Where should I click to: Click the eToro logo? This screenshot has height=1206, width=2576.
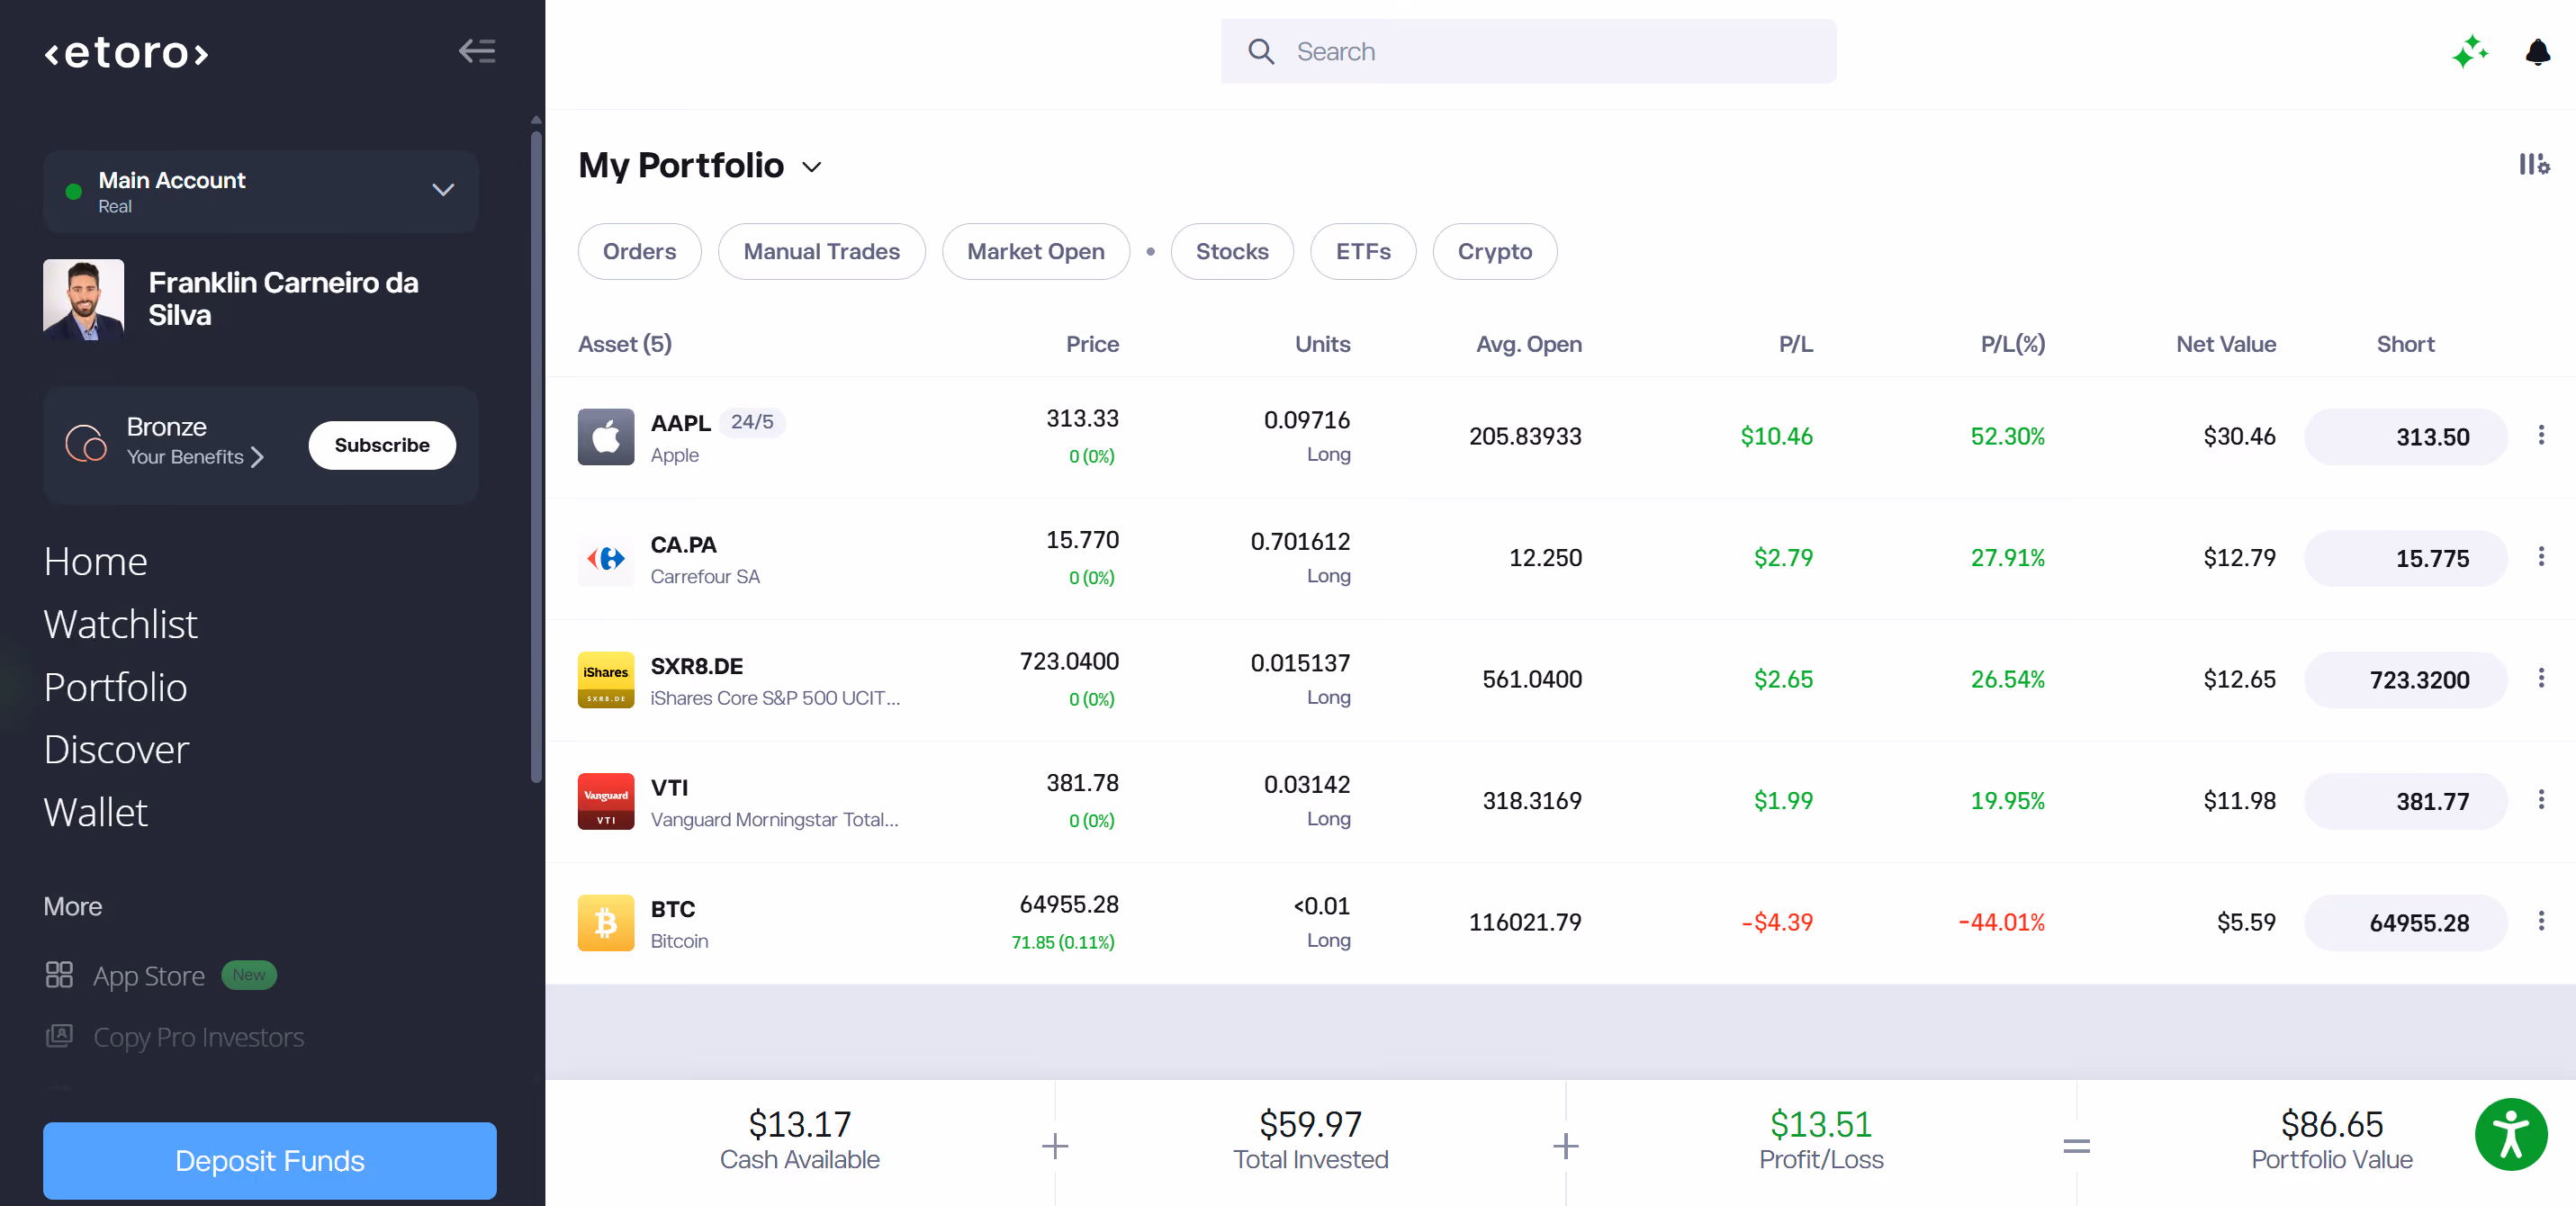pos(126,53)
